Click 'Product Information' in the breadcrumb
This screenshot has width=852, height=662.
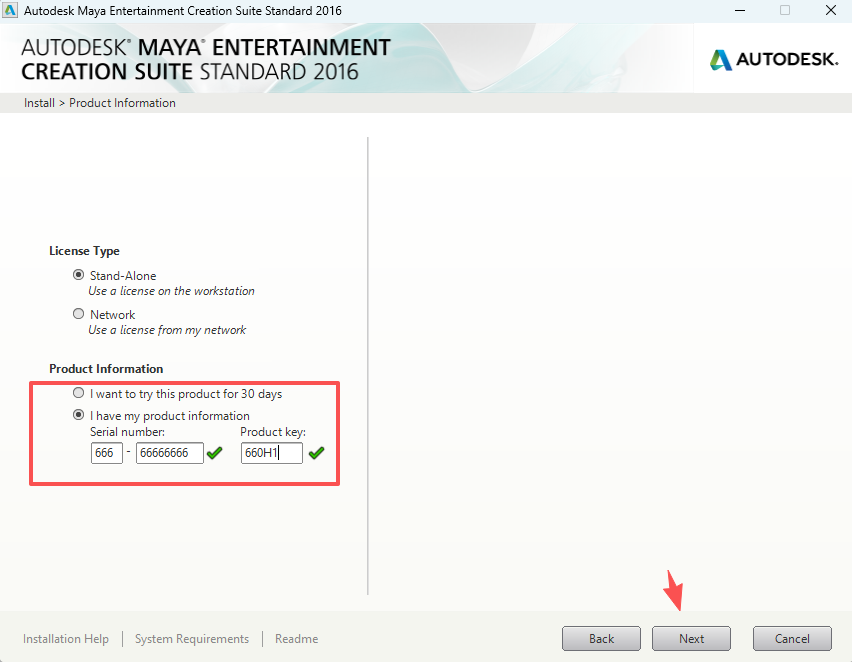[122, 102]
